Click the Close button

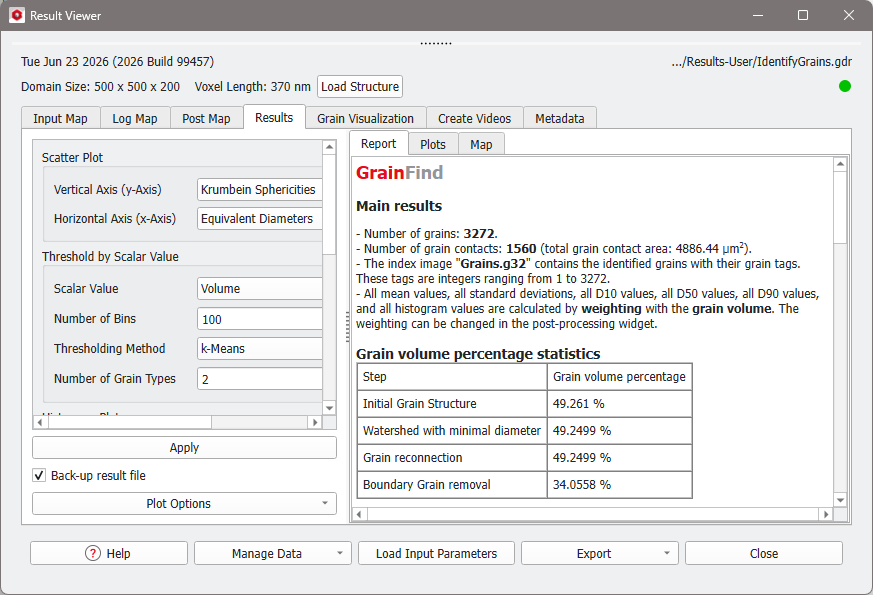(763, 553)
